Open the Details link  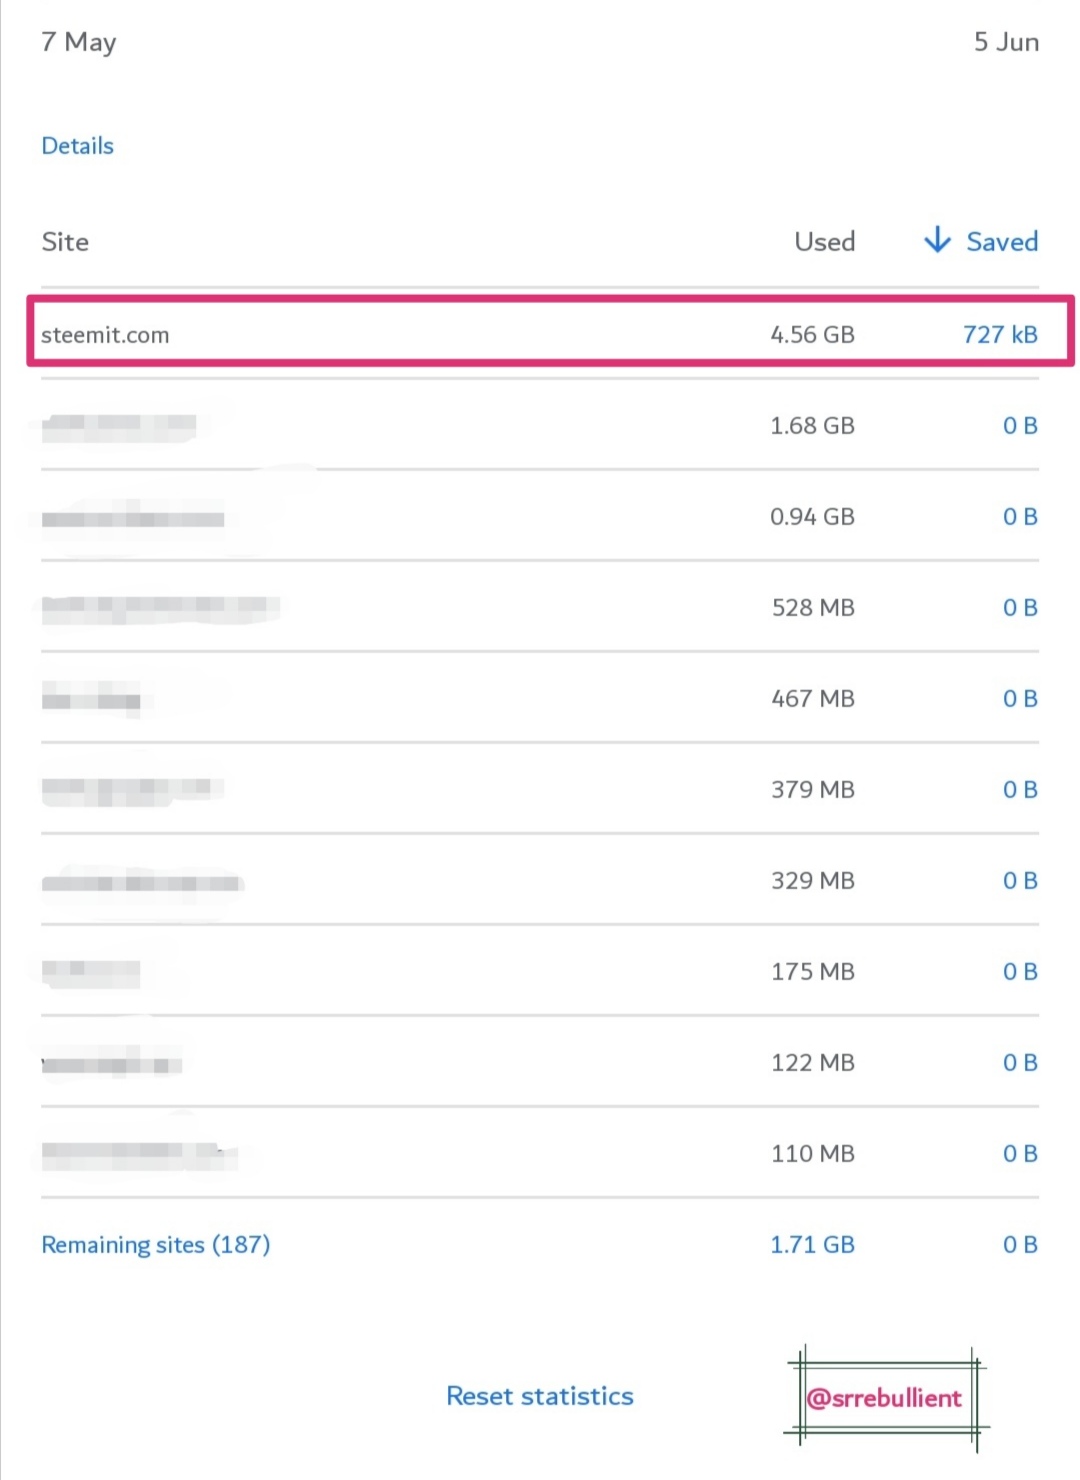pyautogui.click(x=77, y=146)
